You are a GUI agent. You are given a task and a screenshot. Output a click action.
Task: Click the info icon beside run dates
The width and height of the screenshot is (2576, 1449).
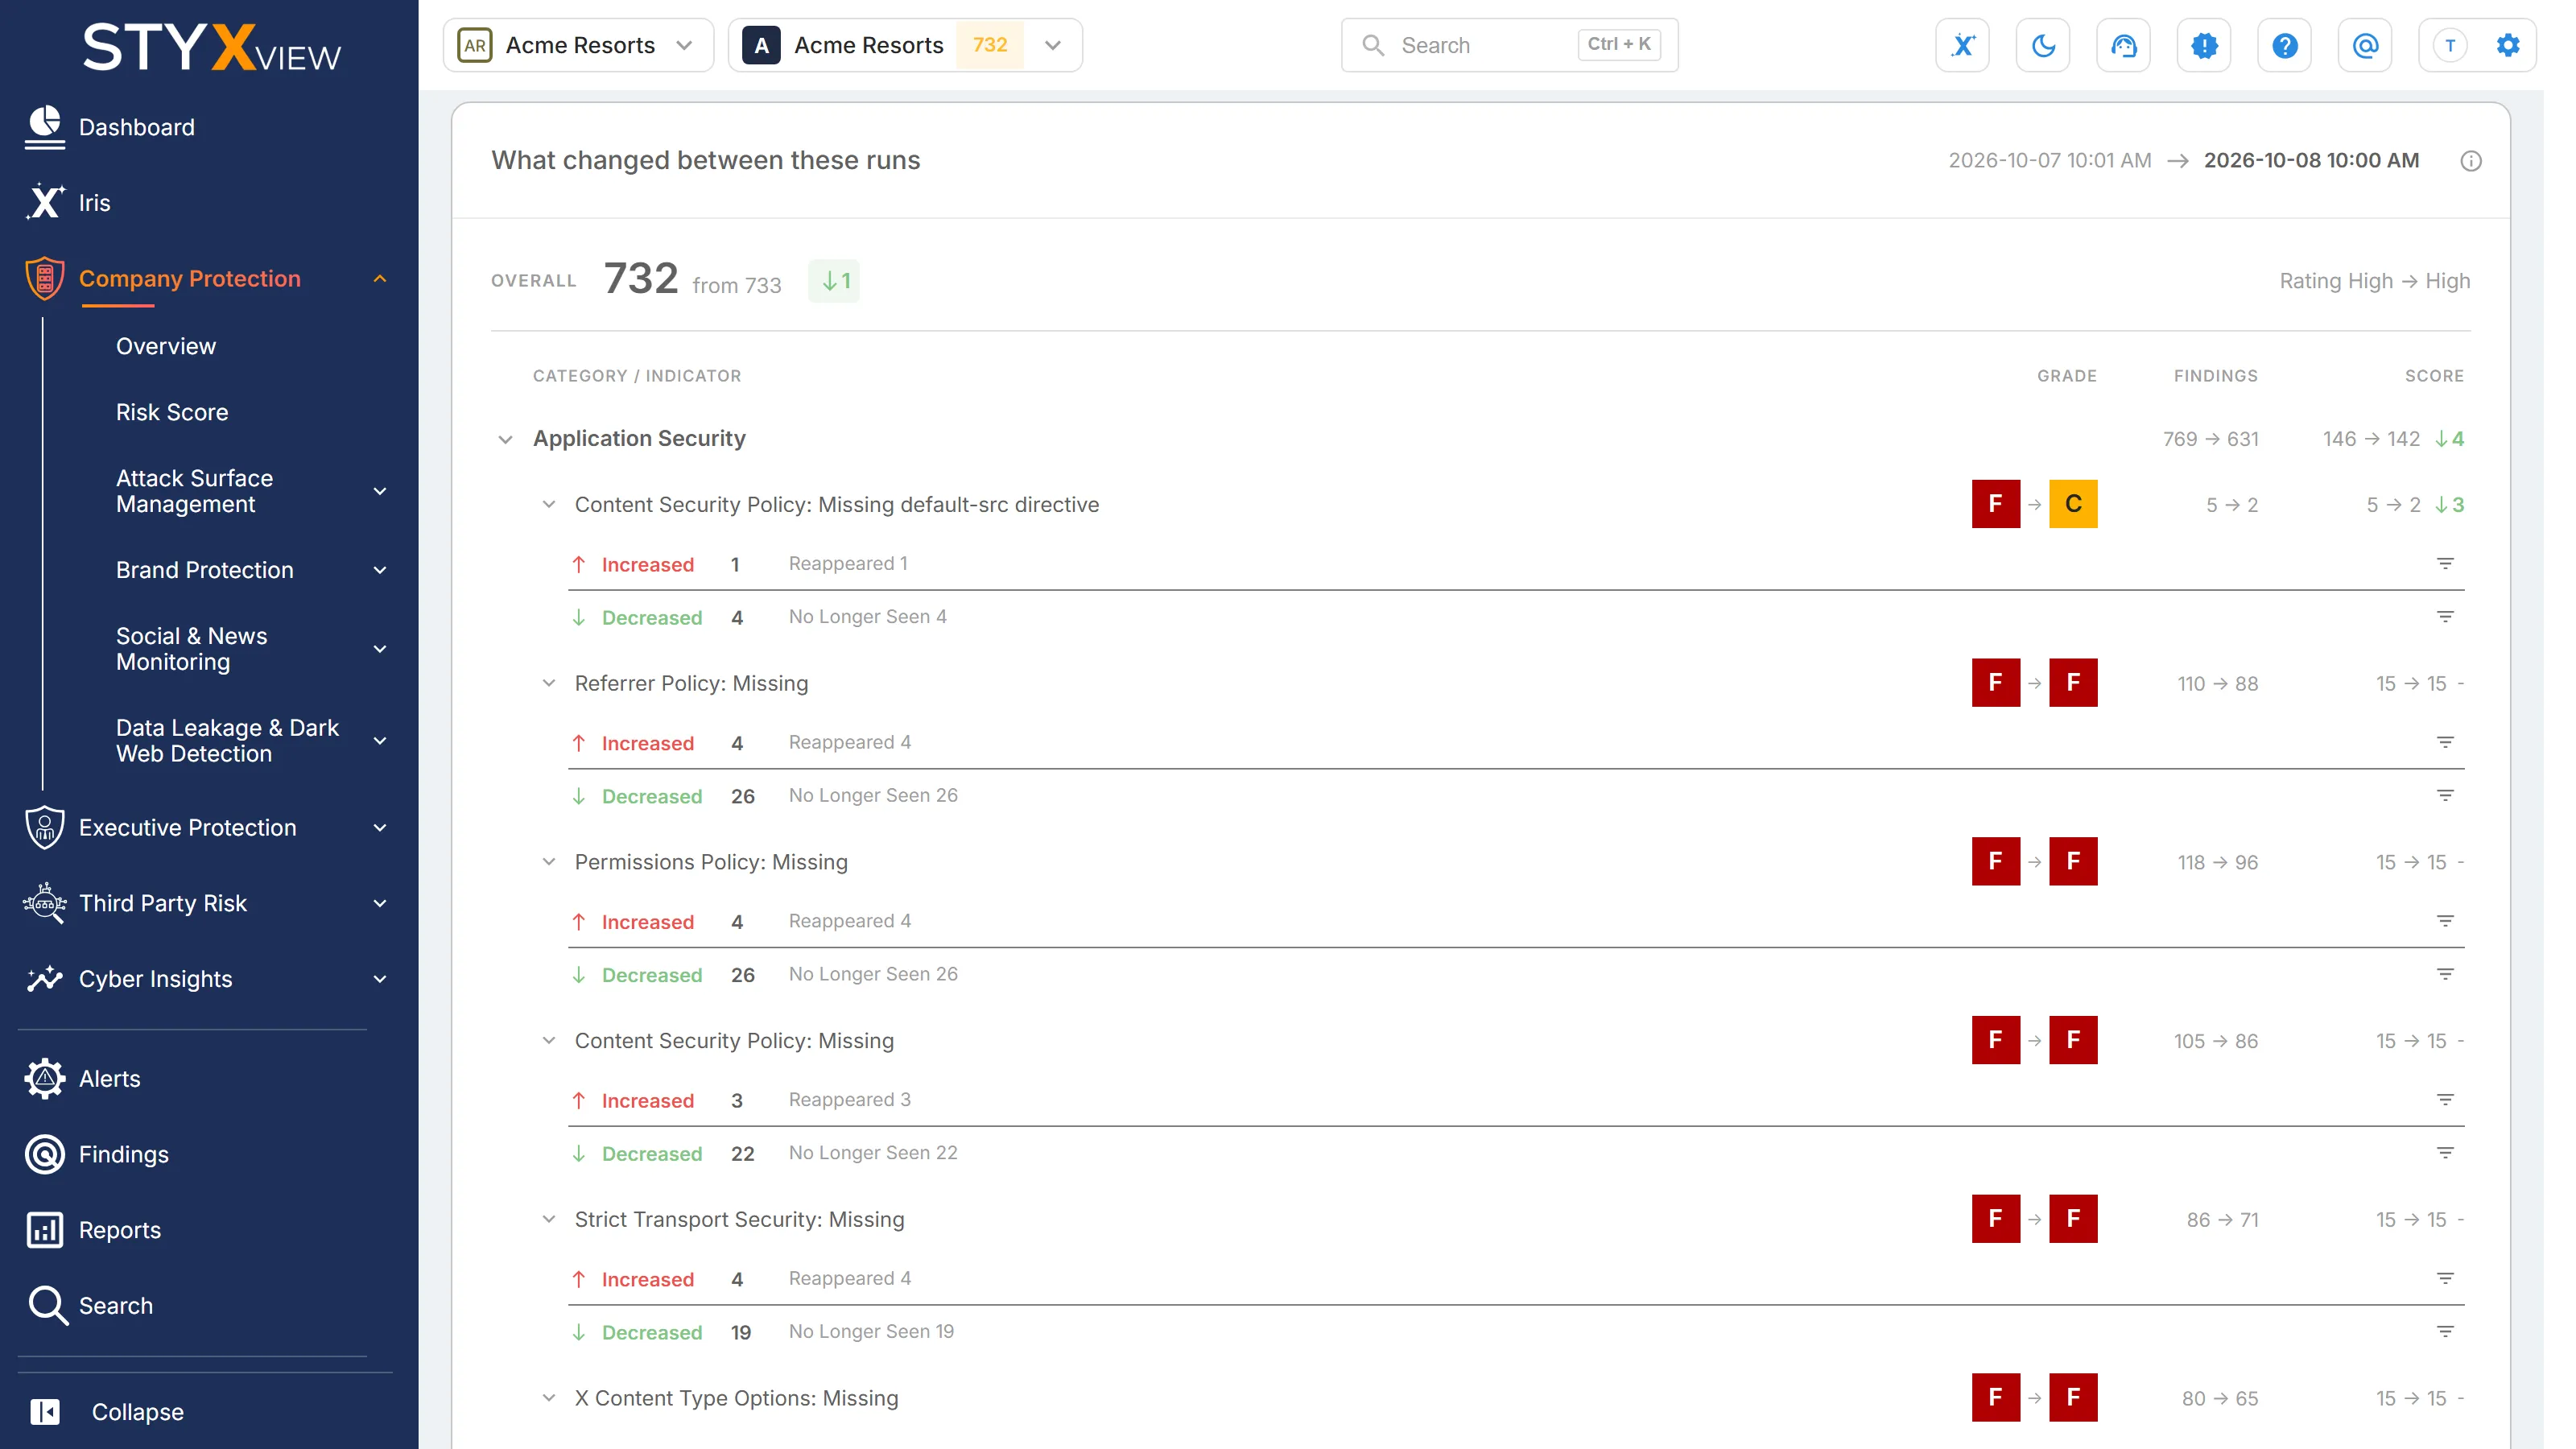pyautogui.click(x=2470, y=161)
